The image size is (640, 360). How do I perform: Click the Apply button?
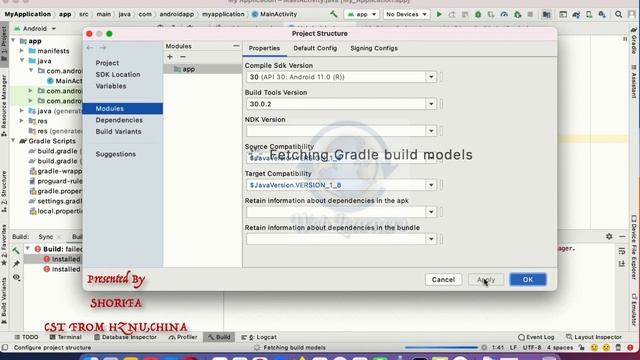pos(486,280)
